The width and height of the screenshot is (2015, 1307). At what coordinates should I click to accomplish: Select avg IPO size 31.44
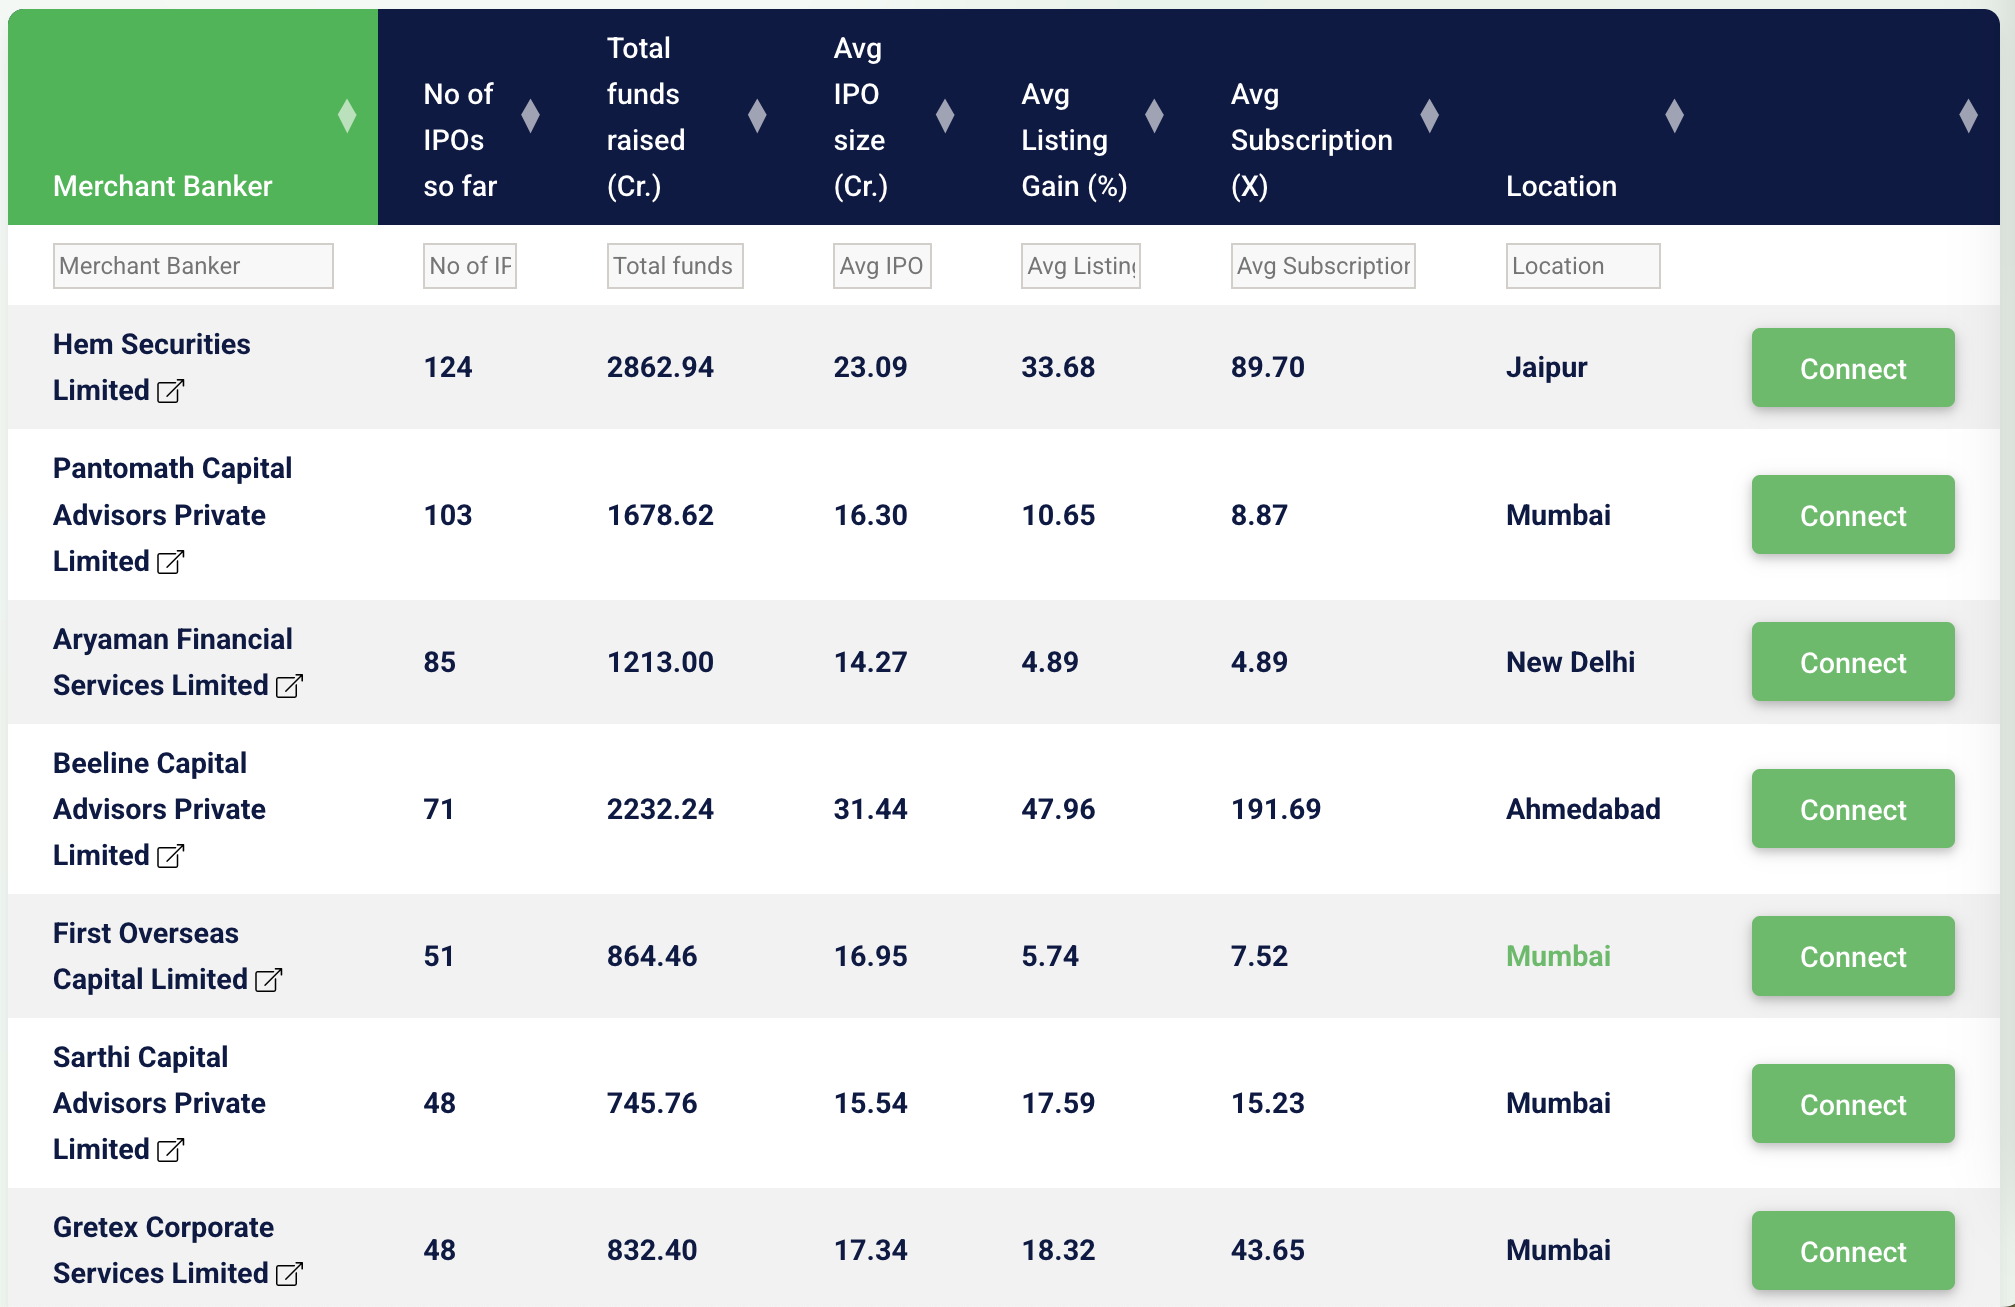870,809
